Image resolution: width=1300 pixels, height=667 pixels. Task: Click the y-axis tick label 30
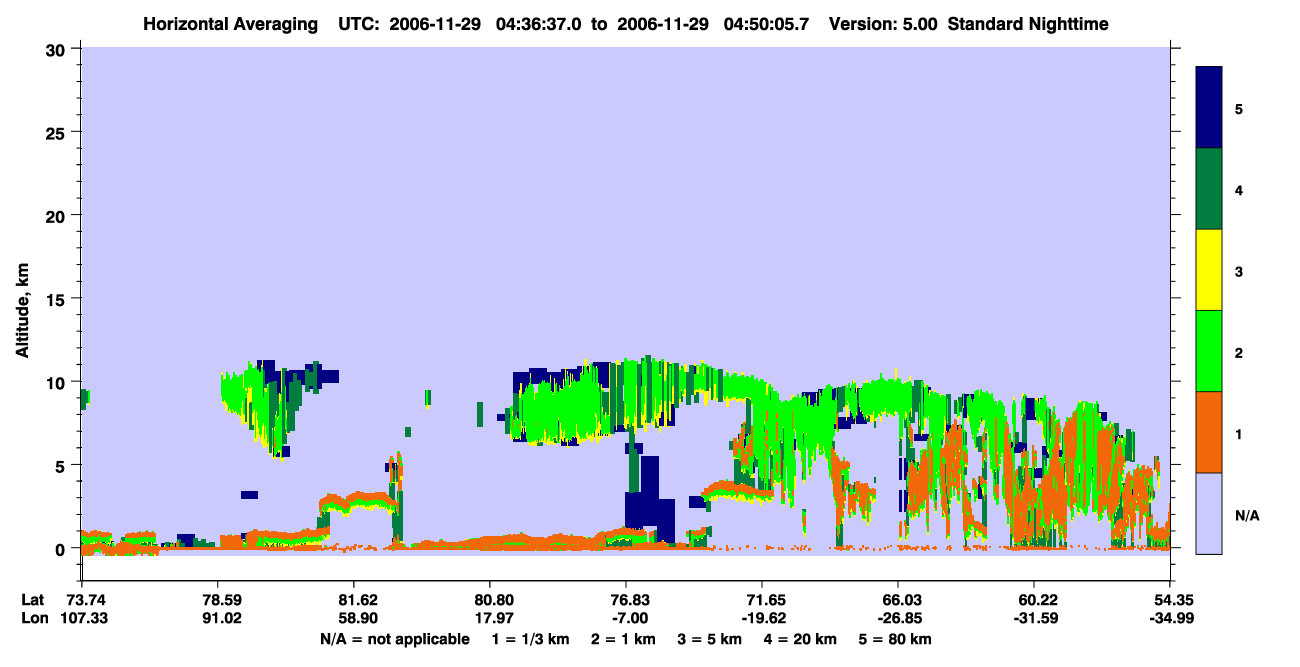[x=58, y=49]
